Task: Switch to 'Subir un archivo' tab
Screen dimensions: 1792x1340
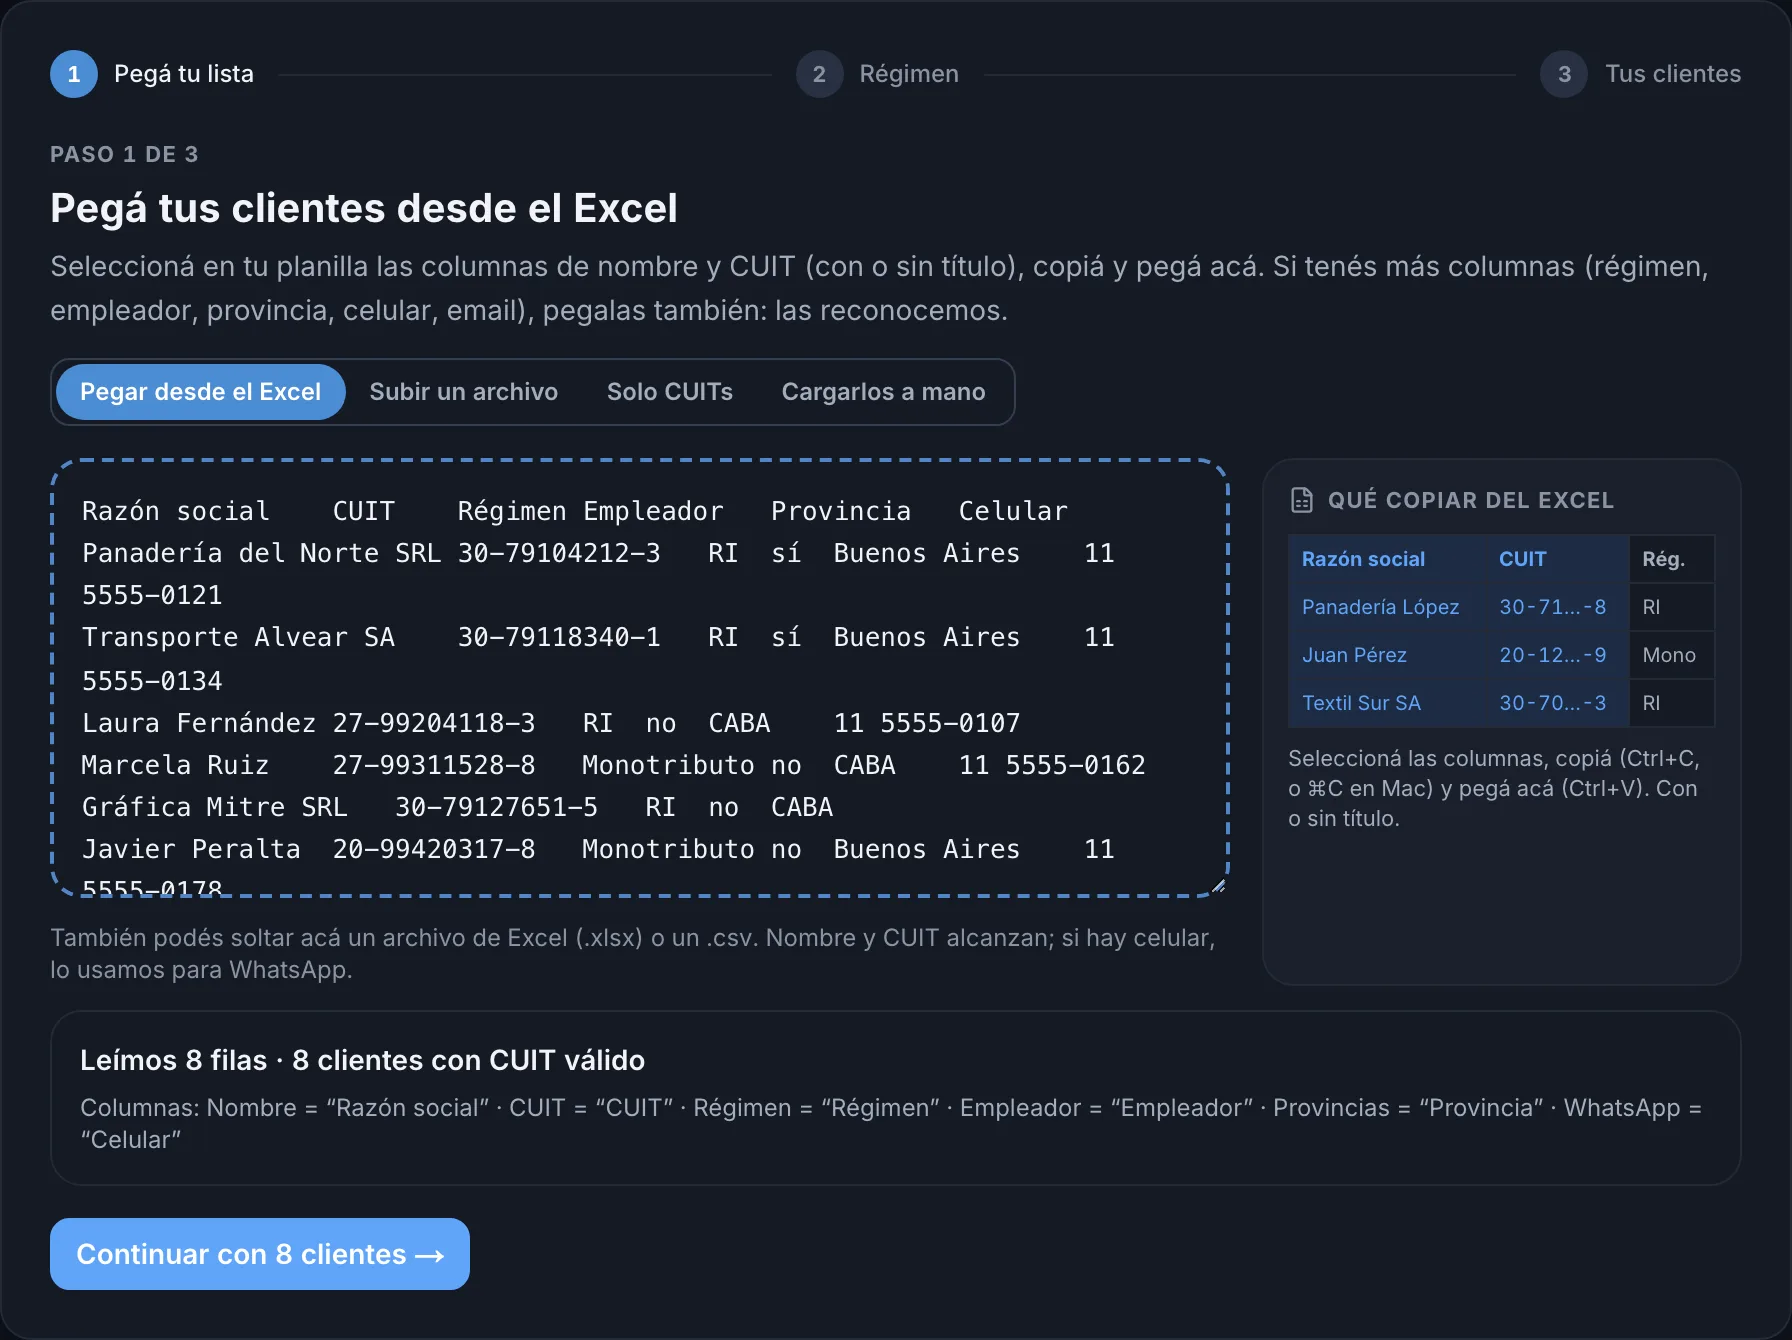Action: (x=464, y=392)
